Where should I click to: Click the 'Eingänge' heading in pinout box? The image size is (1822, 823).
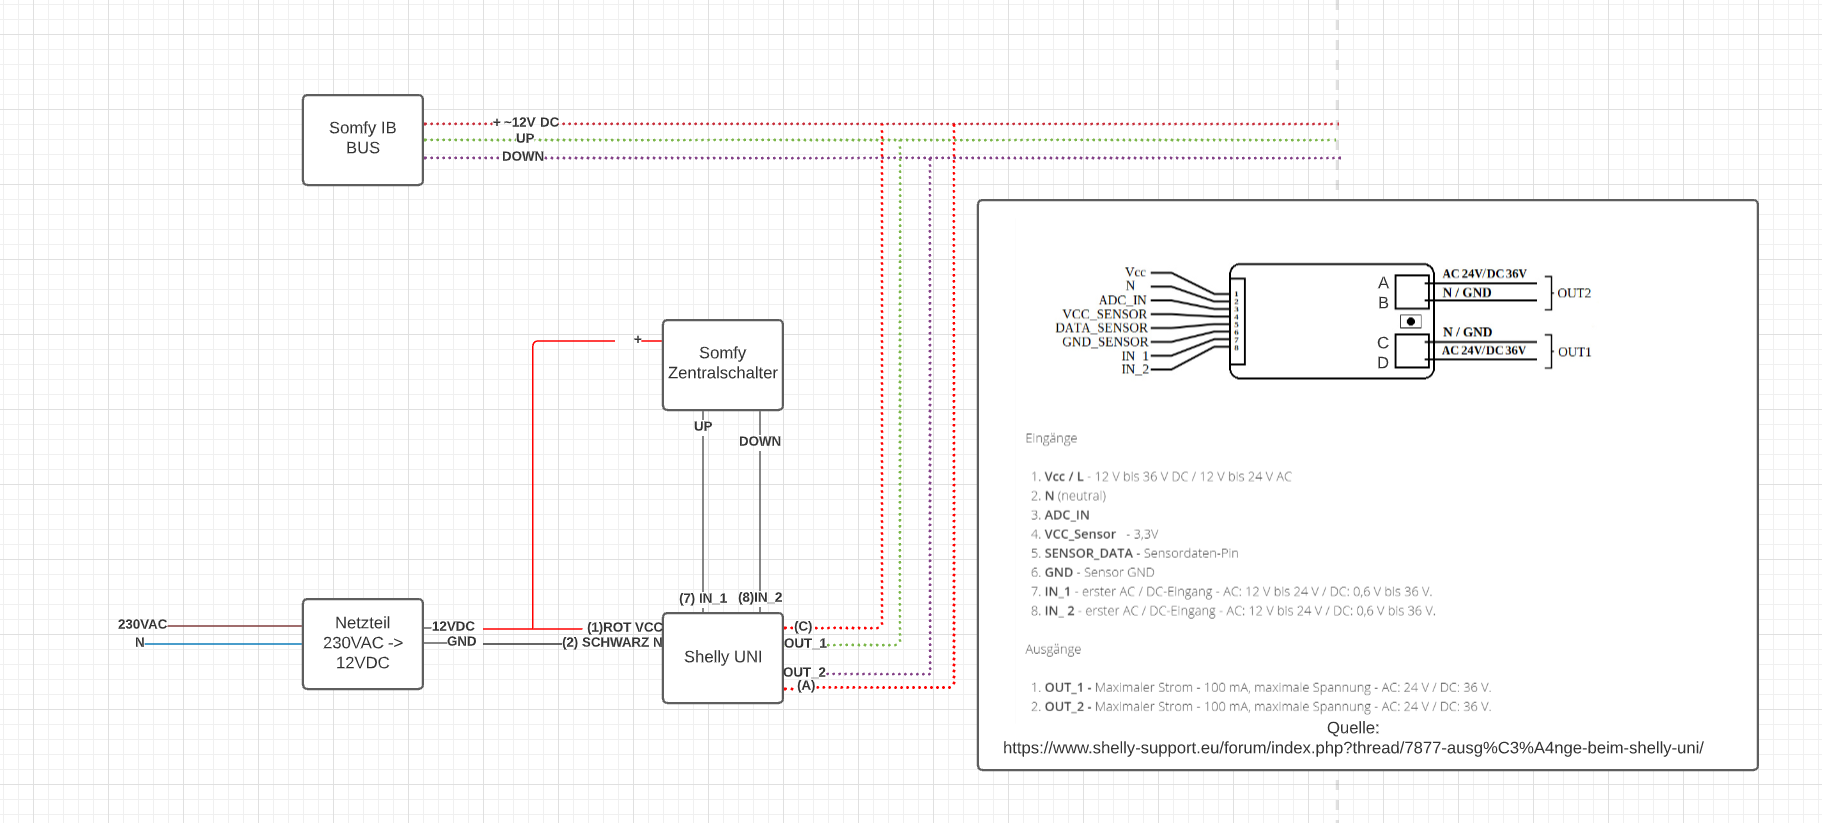(1051, 438)
